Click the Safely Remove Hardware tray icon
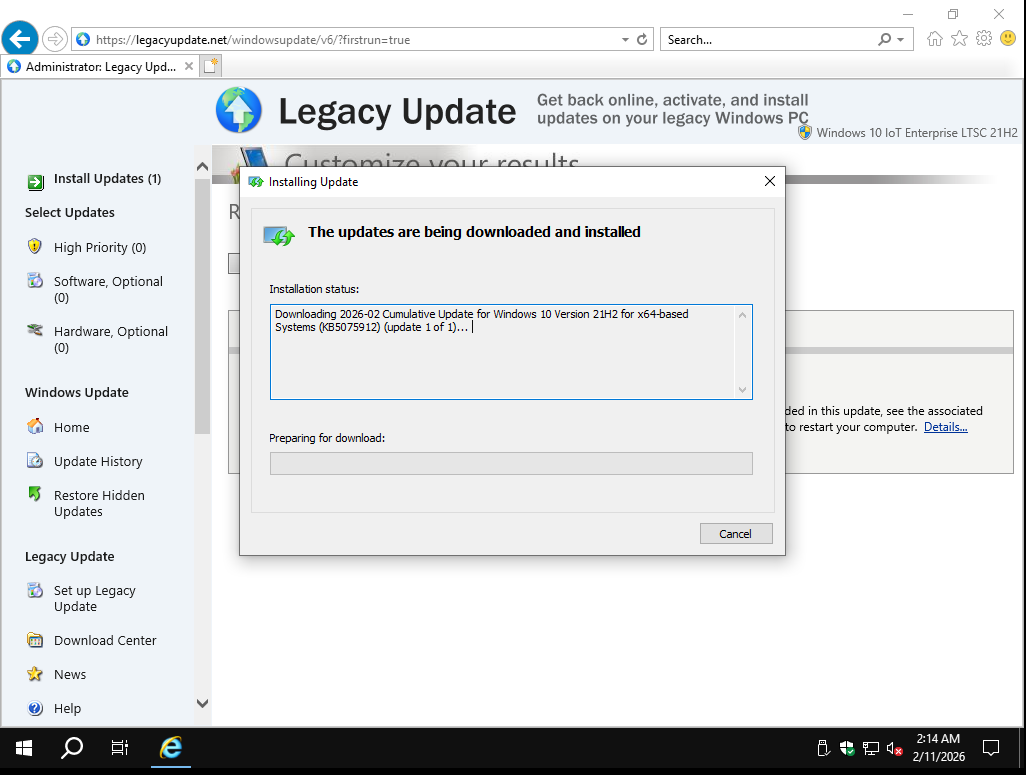Image resolution: width=1026 pixels, height=775 pixels. tap(824, 748)
